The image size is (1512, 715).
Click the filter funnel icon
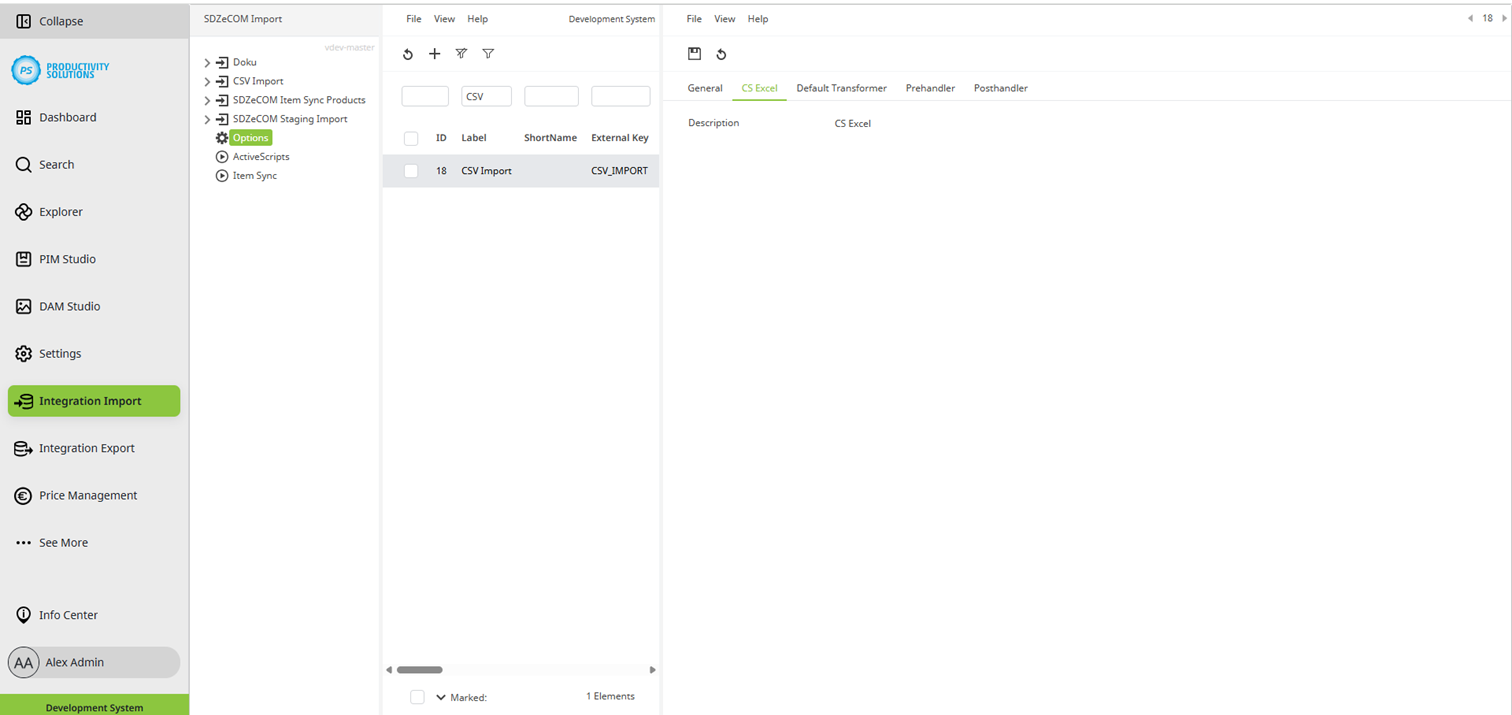click(488, 54)
